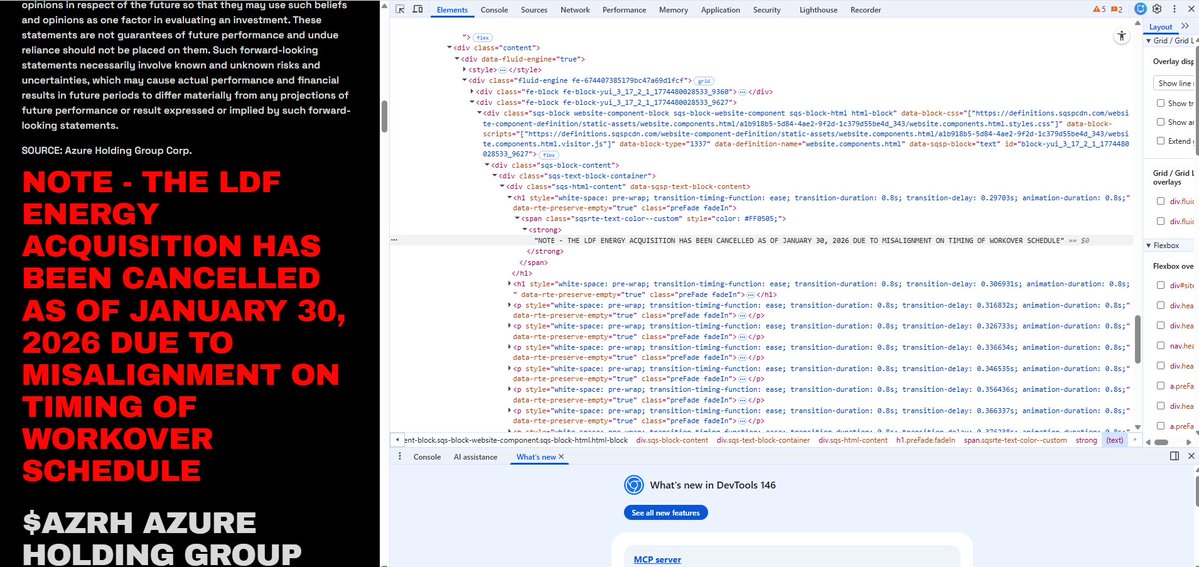Click the grid badge on fluid-engine div

point(704,80)
